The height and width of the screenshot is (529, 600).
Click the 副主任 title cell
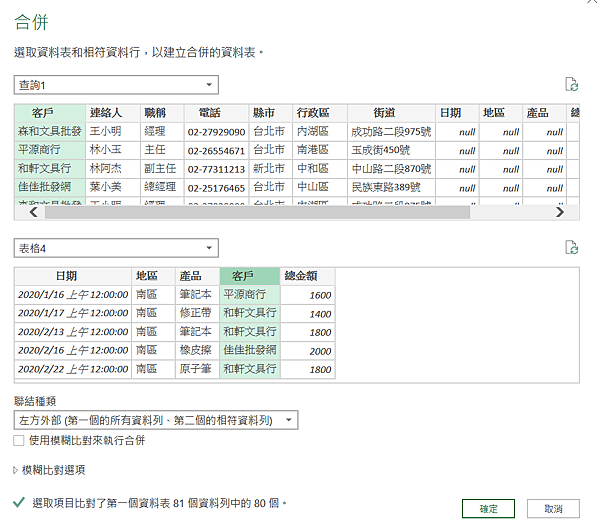162,168
